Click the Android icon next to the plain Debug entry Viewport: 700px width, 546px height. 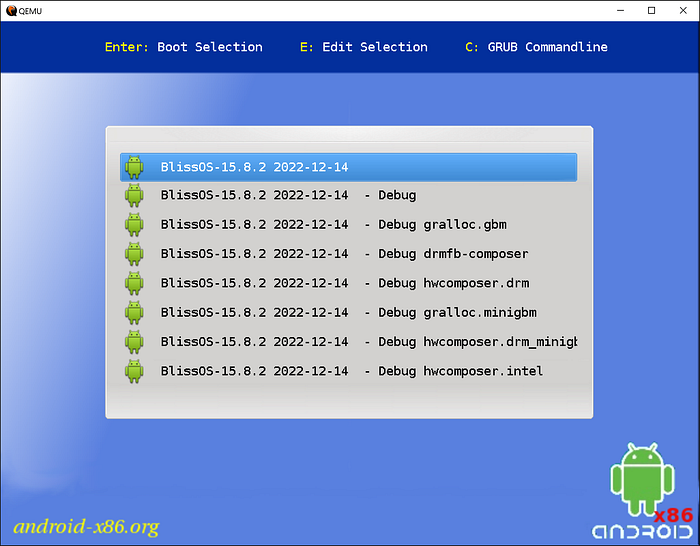(x=134, y=195)
